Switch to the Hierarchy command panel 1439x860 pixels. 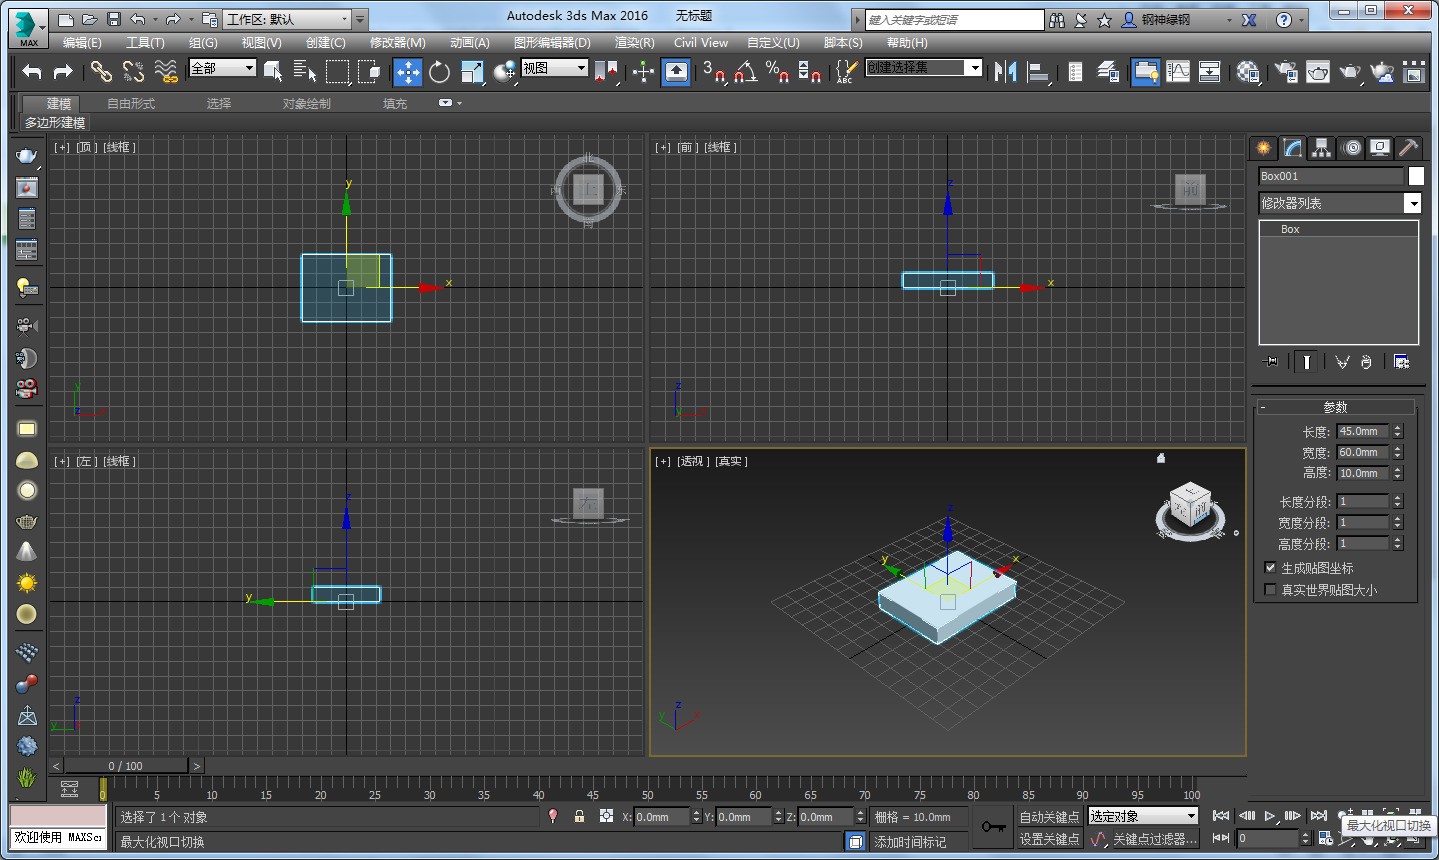tap(1322, 148)
